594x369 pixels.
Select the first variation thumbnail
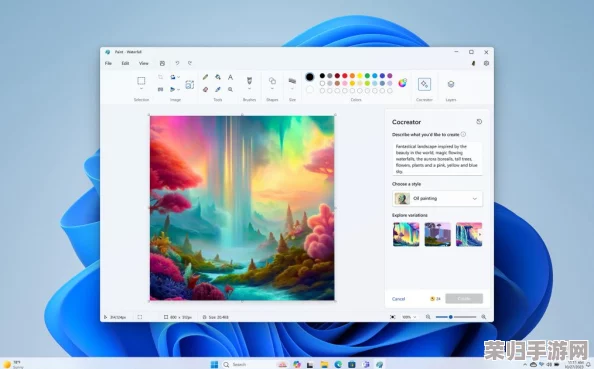(x=406, y=235)
